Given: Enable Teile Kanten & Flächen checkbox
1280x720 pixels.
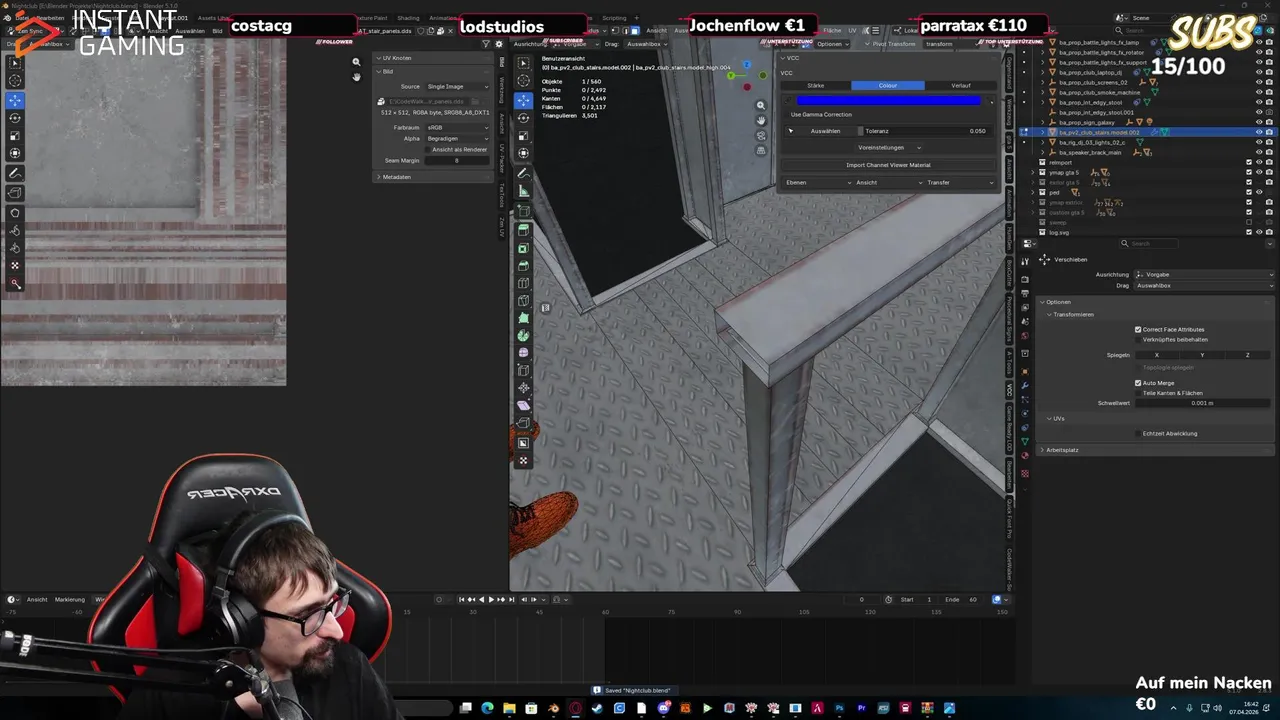Looking at the screenshot, I should [1138, 393].
